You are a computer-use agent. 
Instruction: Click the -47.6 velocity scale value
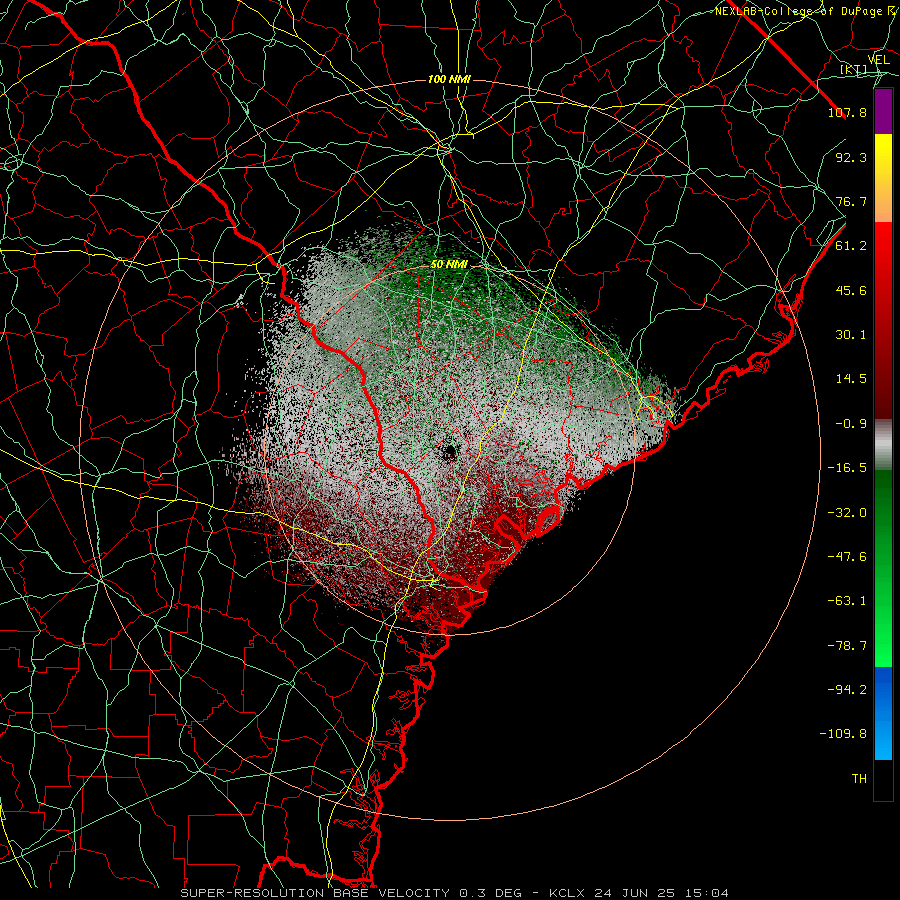pos(847,557)
